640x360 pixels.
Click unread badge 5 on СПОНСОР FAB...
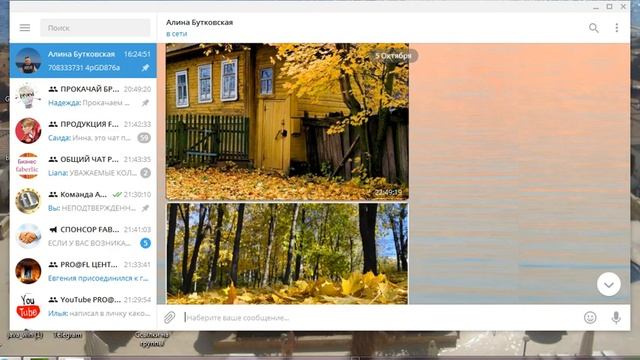145,243
